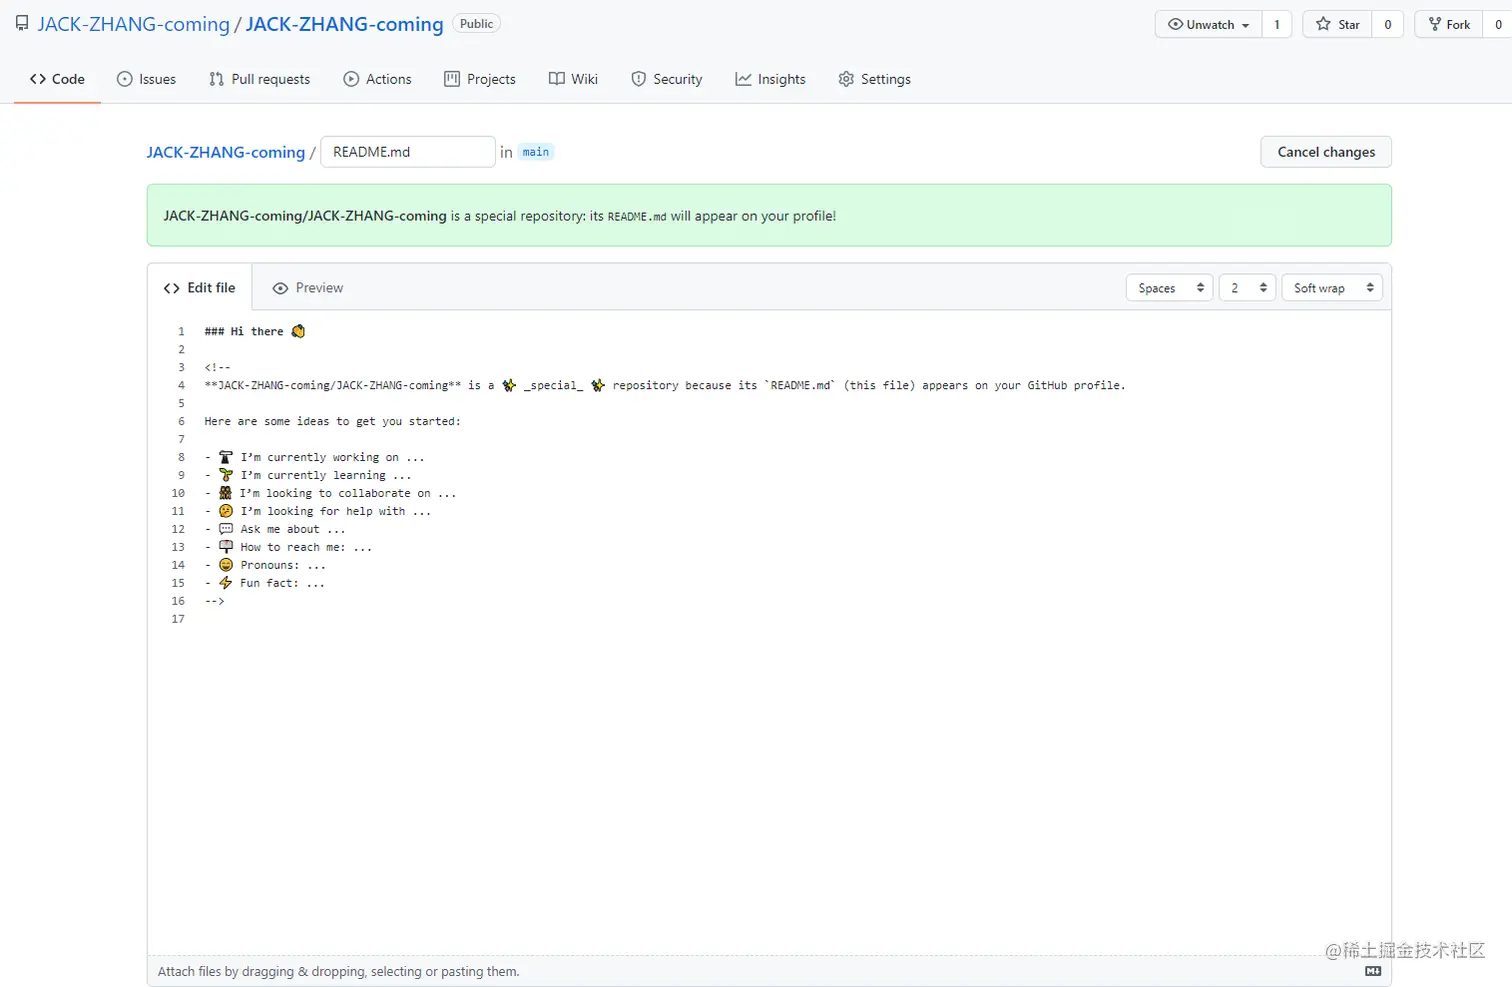This screenshot has height=987, width=1512.
Task: Click the waving hand emoji on line 1
Action: 298,331
